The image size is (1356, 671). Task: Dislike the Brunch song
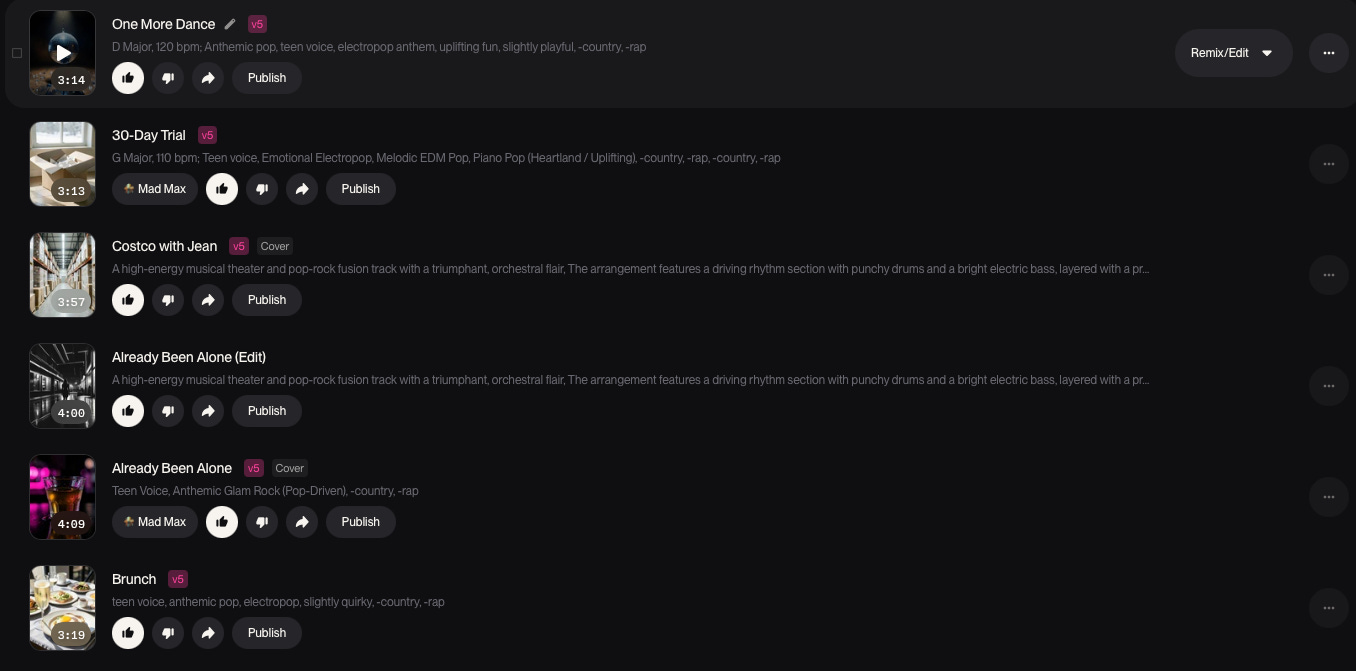point(168,633)
